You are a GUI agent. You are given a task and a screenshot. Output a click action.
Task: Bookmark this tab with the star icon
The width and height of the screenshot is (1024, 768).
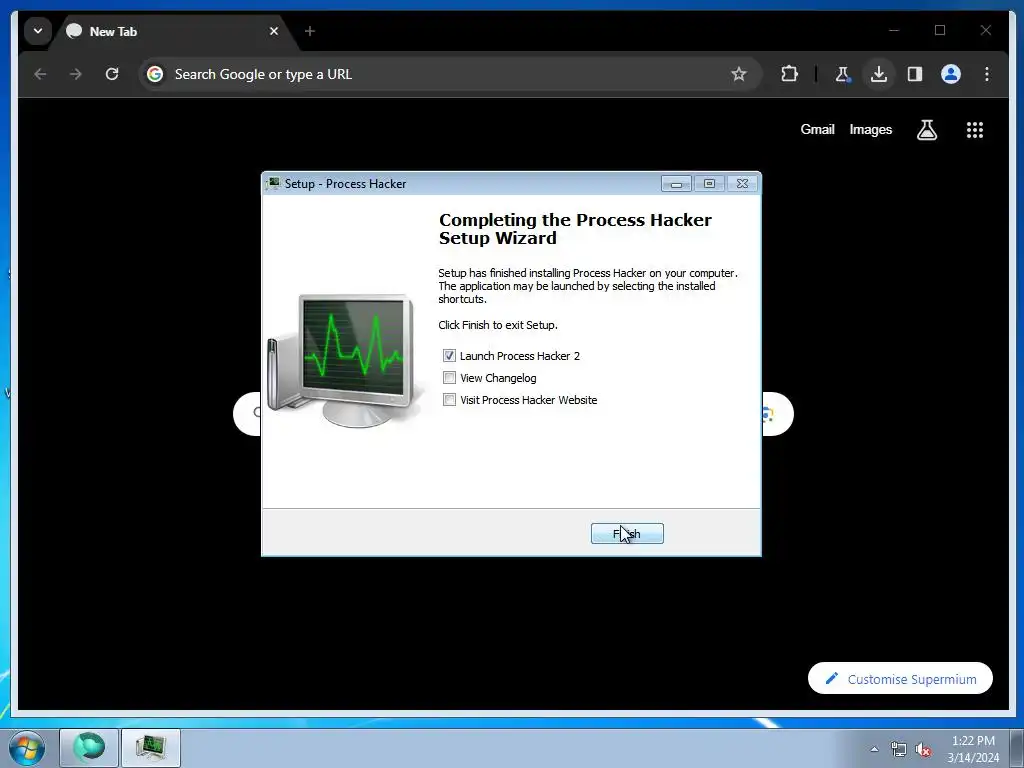[x=739, y=74]
